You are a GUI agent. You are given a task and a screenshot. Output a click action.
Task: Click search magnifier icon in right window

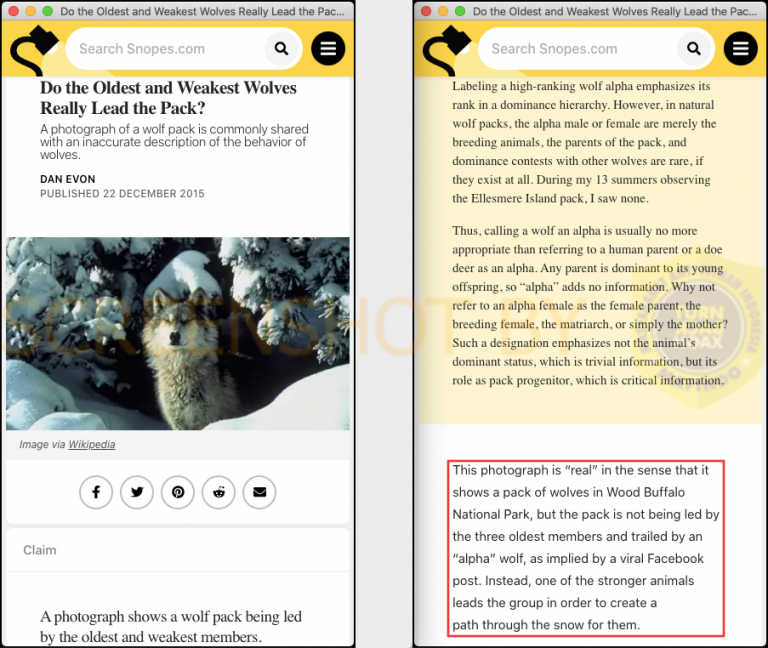694,48
